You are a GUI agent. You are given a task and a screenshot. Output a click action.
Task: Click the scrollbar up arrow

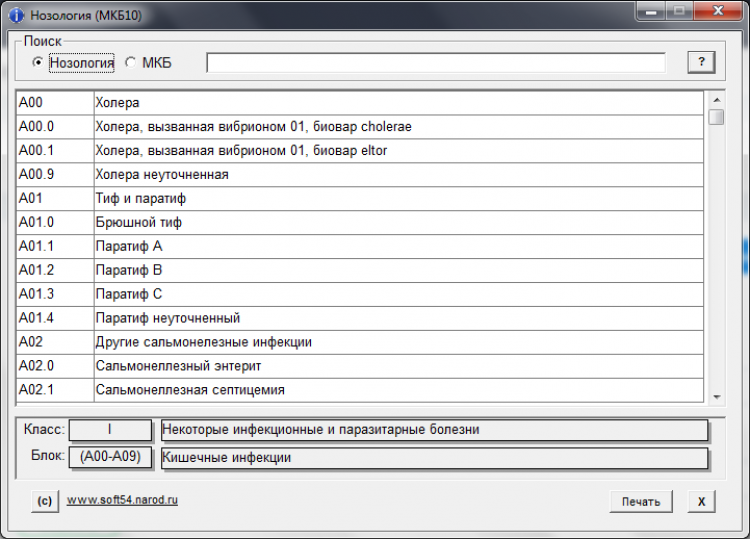click(717, 99)
